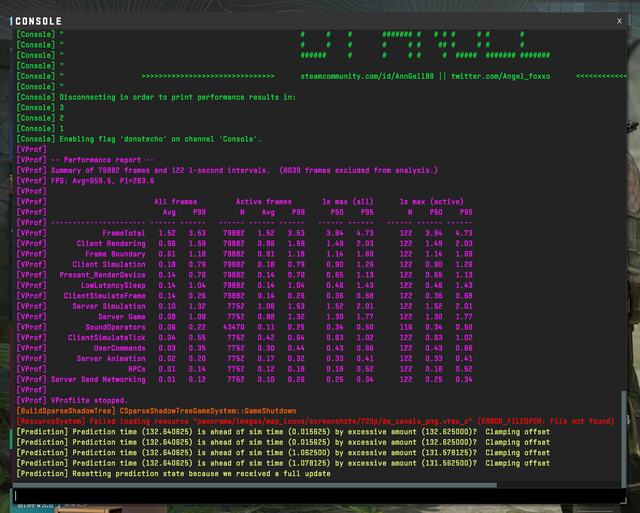Click the Server Simulation row label
640x513 pixels.
[109, 306]
